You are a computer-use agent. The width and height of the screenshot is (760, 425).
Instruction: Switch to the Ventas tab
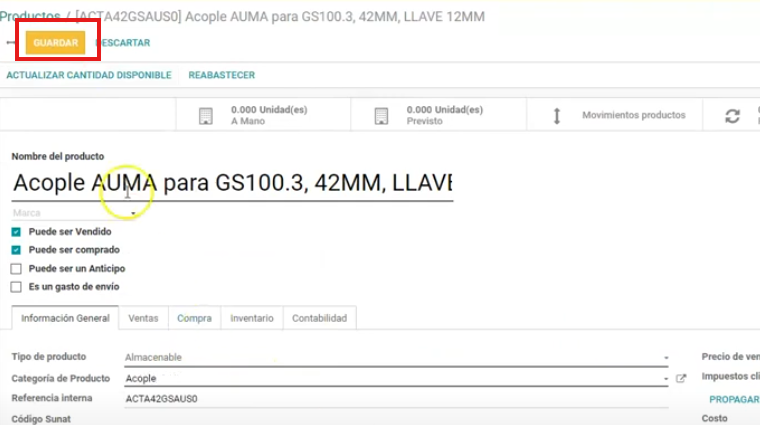[143, 318]
